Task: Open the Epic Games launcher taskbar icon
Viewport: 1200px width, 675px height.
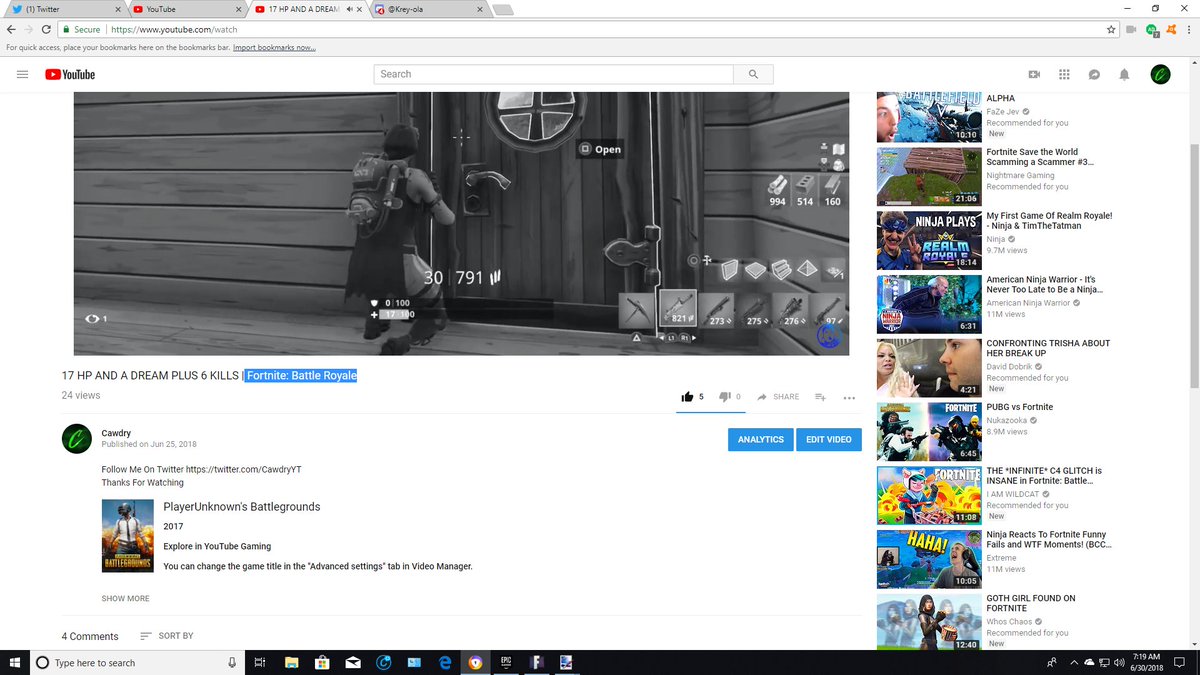Action: click(x=506, y=662)
